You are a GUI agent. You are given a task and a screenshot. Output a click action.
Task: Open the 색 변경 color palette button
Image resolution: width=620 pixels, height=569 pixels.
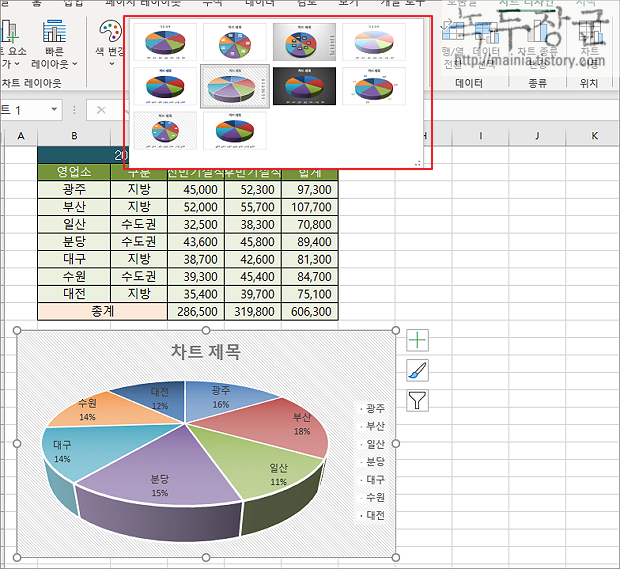tap(110, 43)
